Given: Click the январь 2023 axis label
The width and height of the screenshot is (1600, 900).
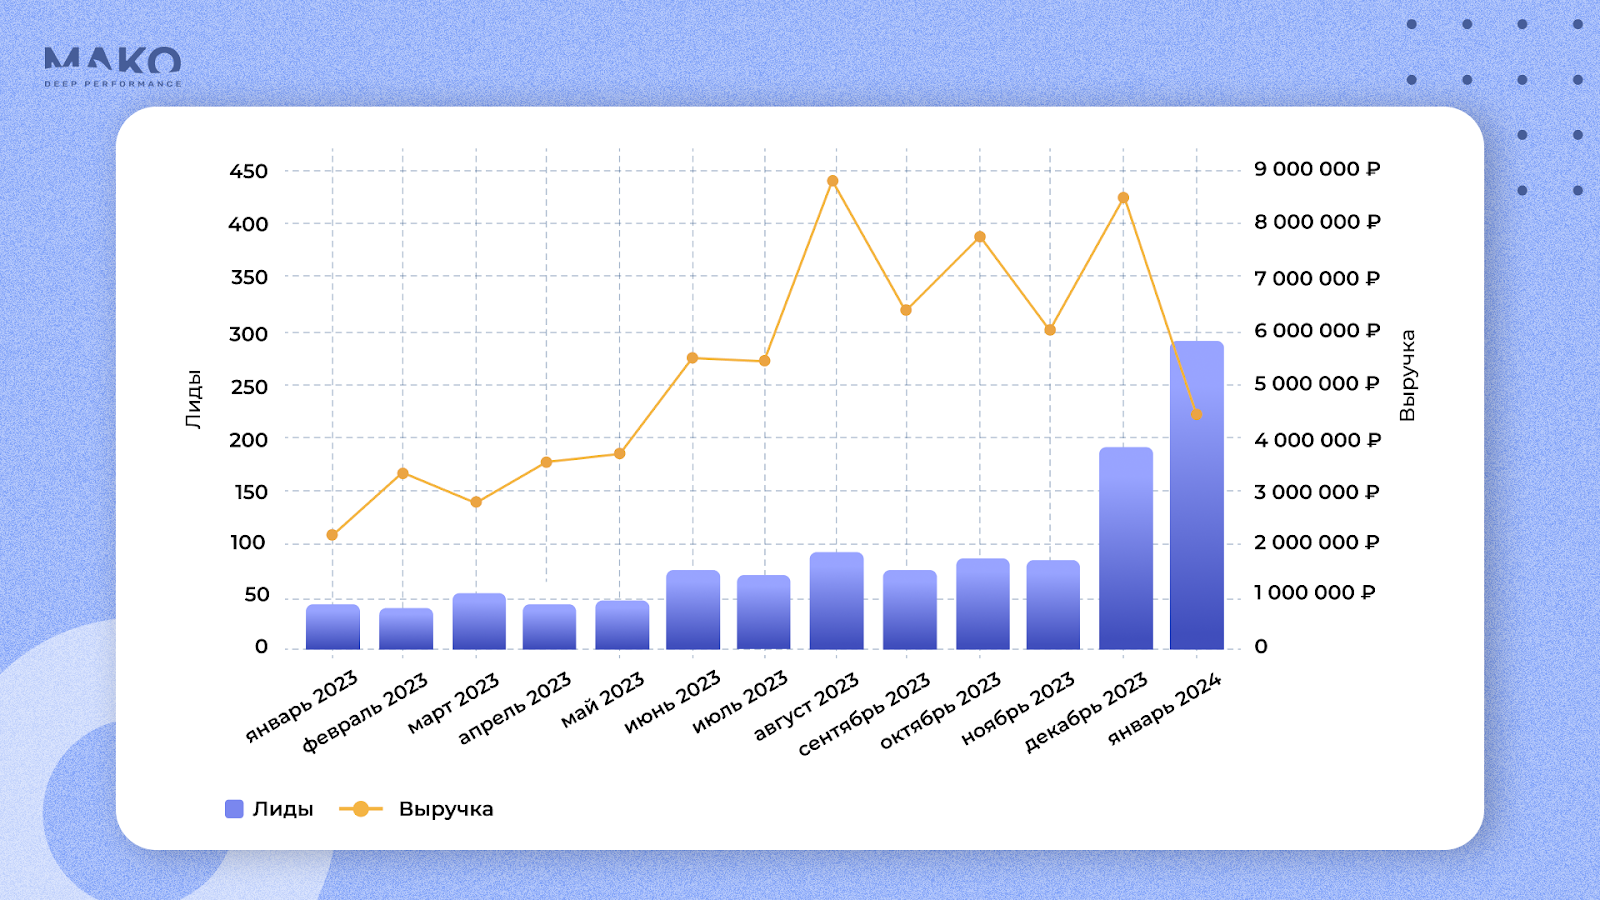Looking at the screenshot, I should click(x=302, y=707).
